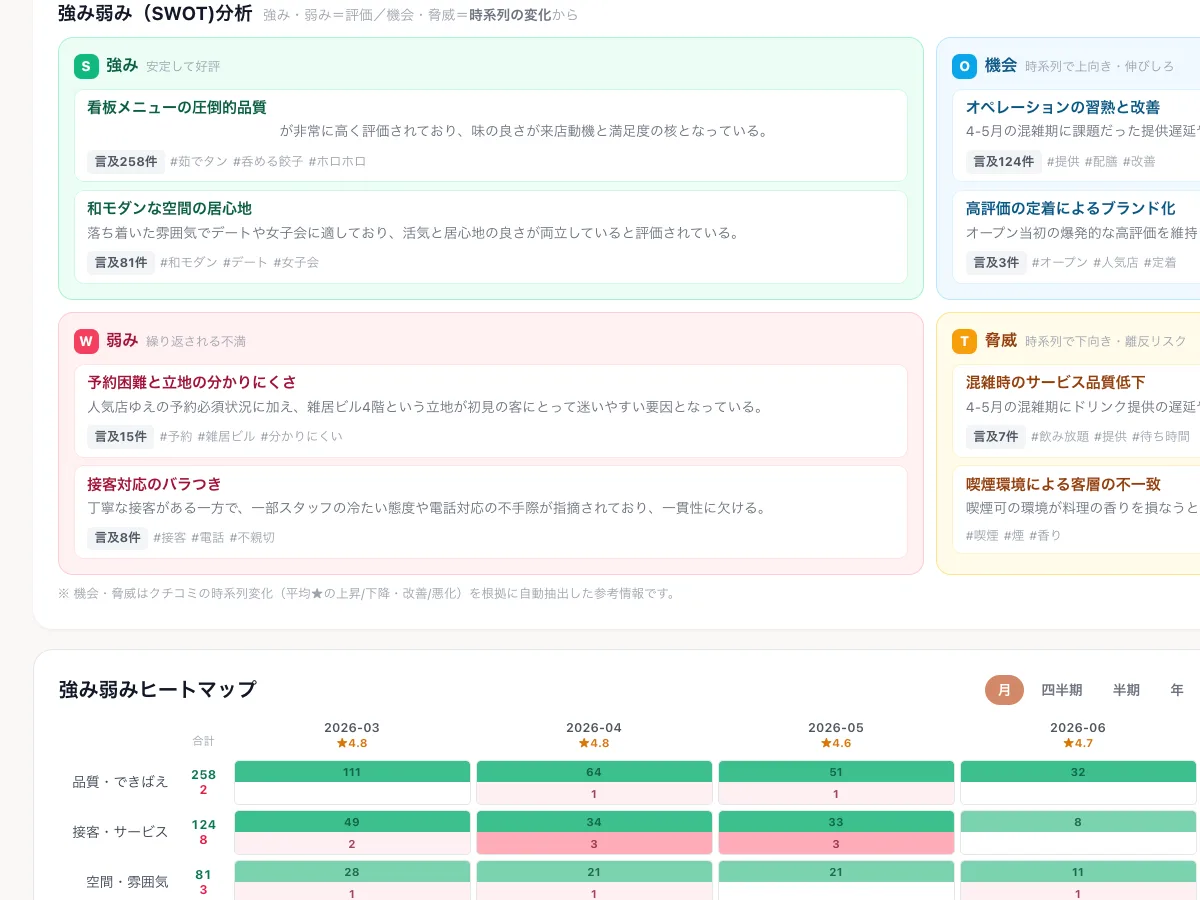Click the 言及7件 badge

(996, 436)
